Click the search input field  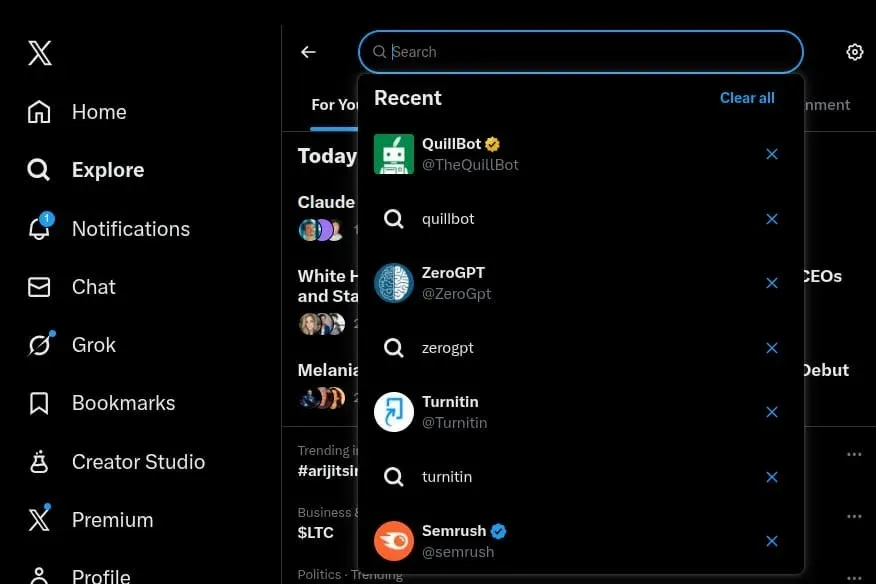click(x=580, y=52)
